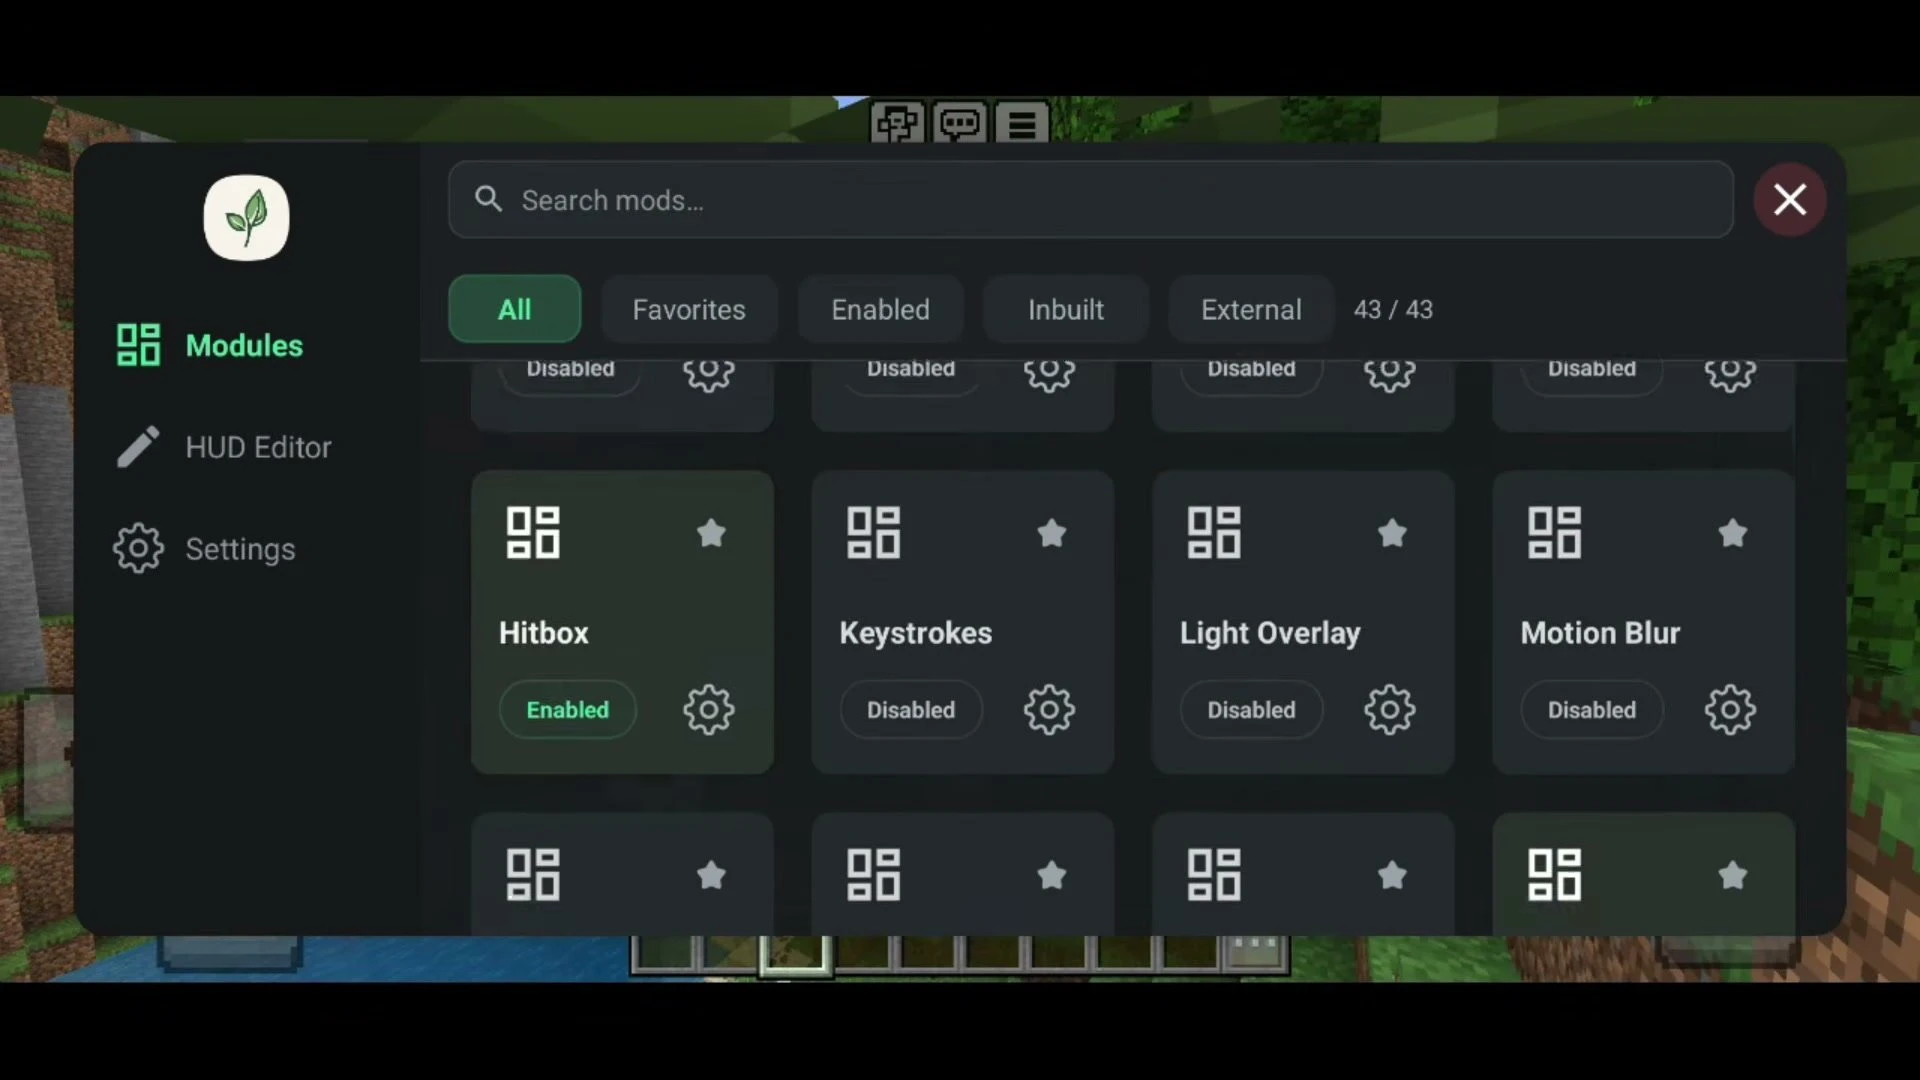
Task: Open the Keystrokes settings gear
Action: click(1049, 710)
